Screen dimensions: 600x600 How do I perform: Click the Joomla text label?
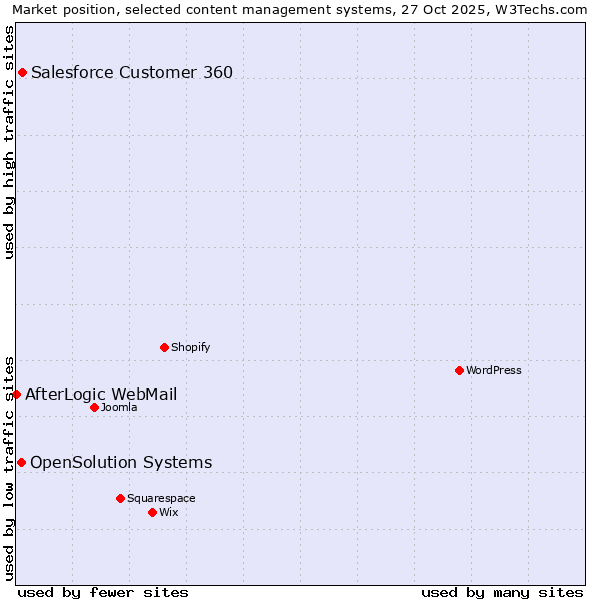point(119,407)
